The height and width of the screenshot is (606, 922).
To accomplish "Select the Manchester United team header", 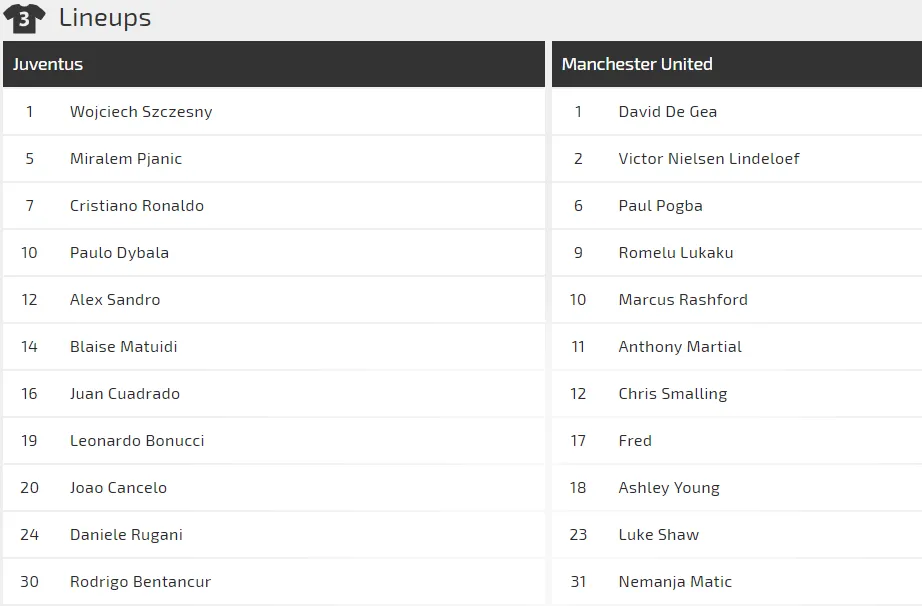I will pos(637,64).
